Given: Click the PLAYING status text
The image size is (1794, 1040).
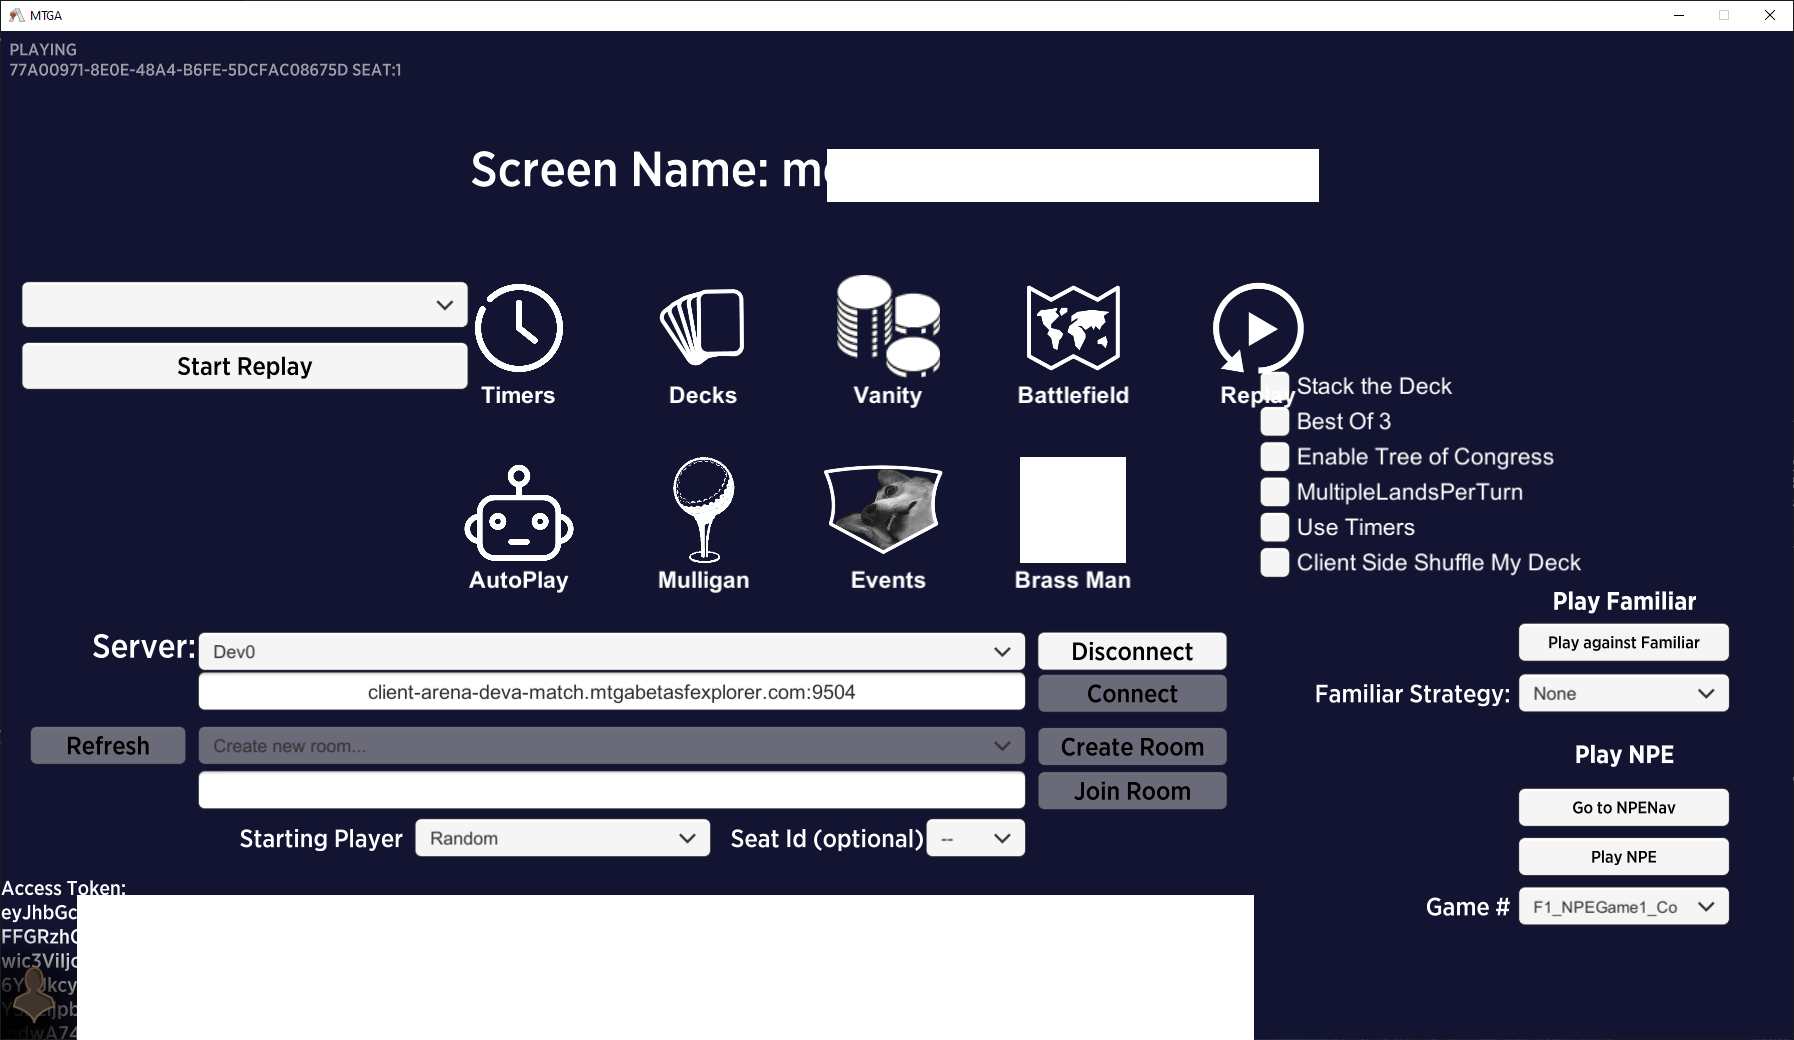Looking at the screenshot, I should [x=43, y=49].
